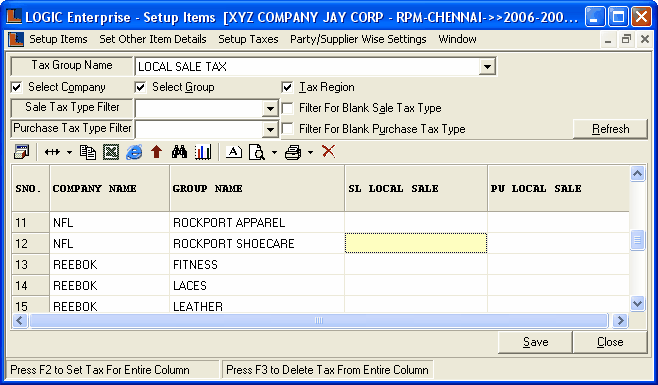Click the COMPANY NAME column header

click(110, 189)
